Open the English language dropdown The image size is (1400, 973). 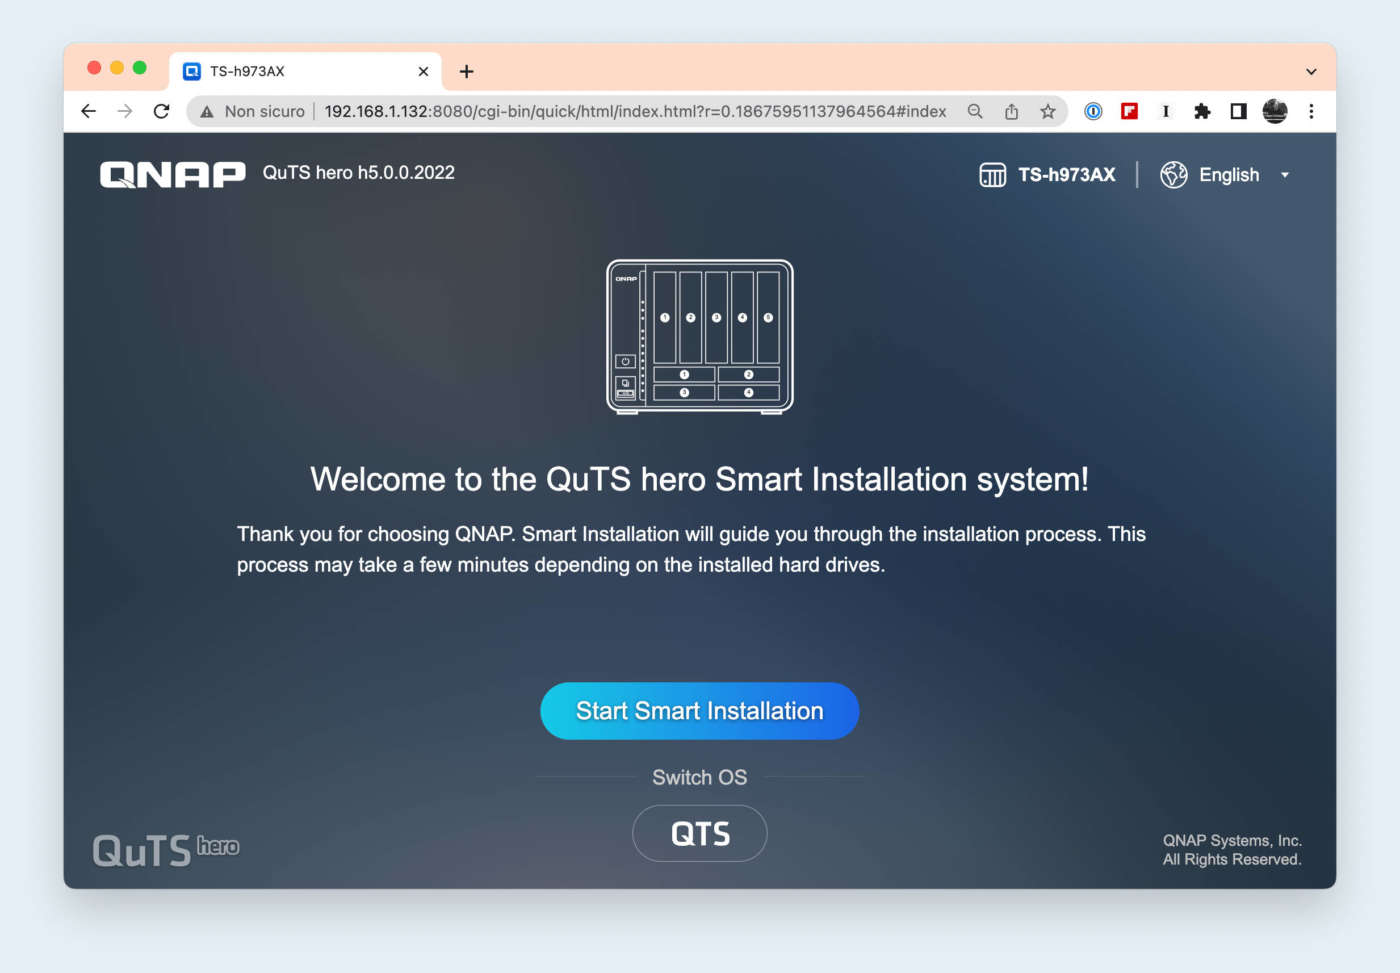[1244, 175]
